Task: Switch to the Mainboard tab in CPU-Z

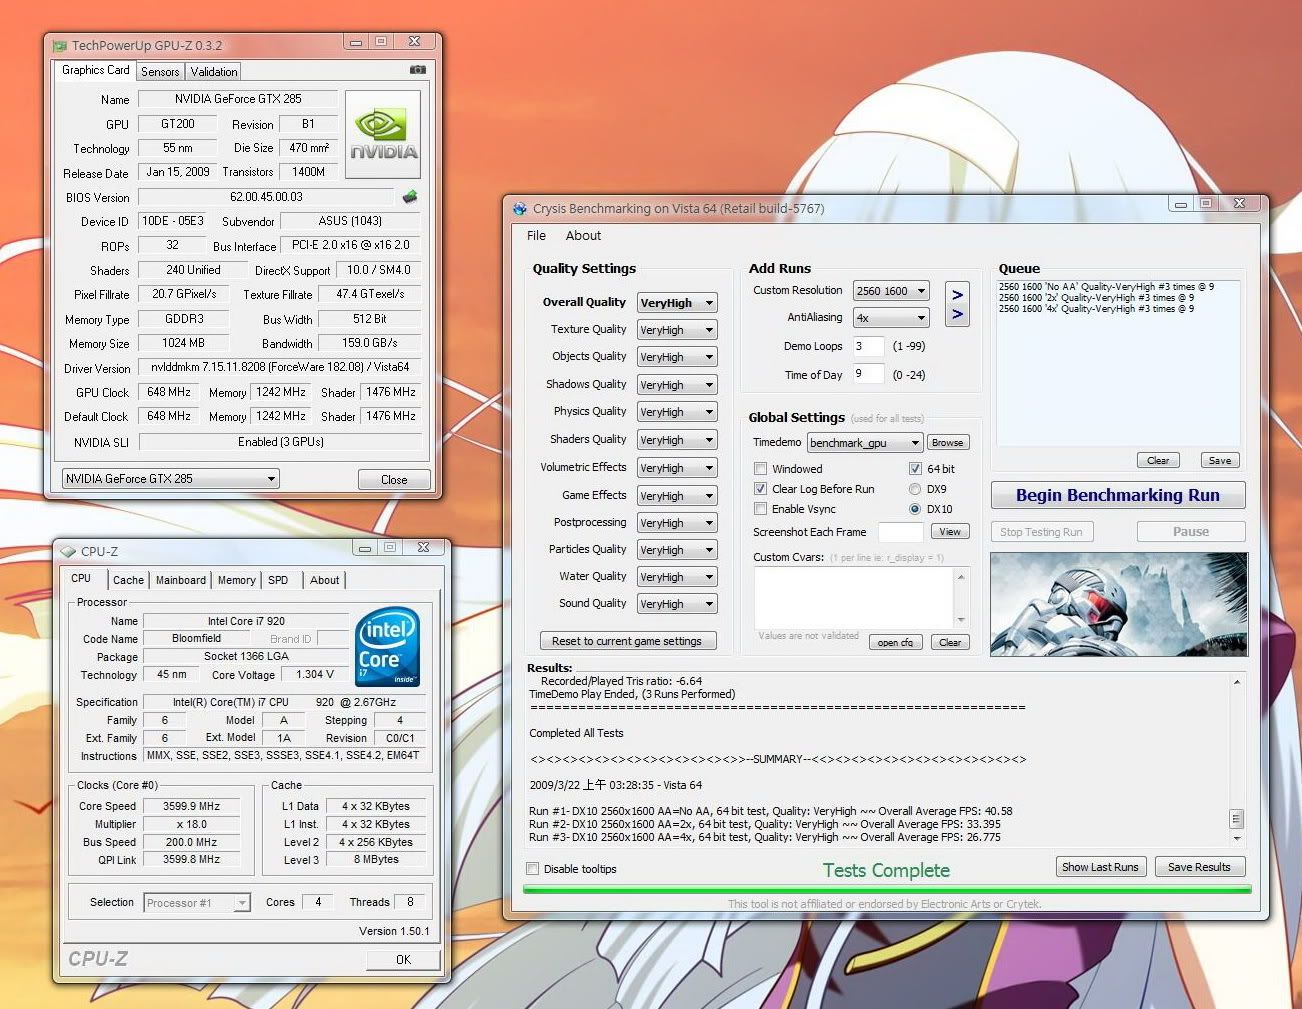Action: [x=181, y=580]
